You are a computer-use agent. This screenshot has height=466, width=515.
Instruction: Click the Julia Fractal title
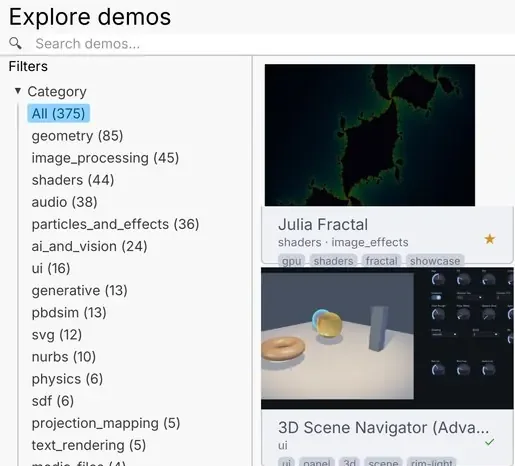(x=323, y=224)
